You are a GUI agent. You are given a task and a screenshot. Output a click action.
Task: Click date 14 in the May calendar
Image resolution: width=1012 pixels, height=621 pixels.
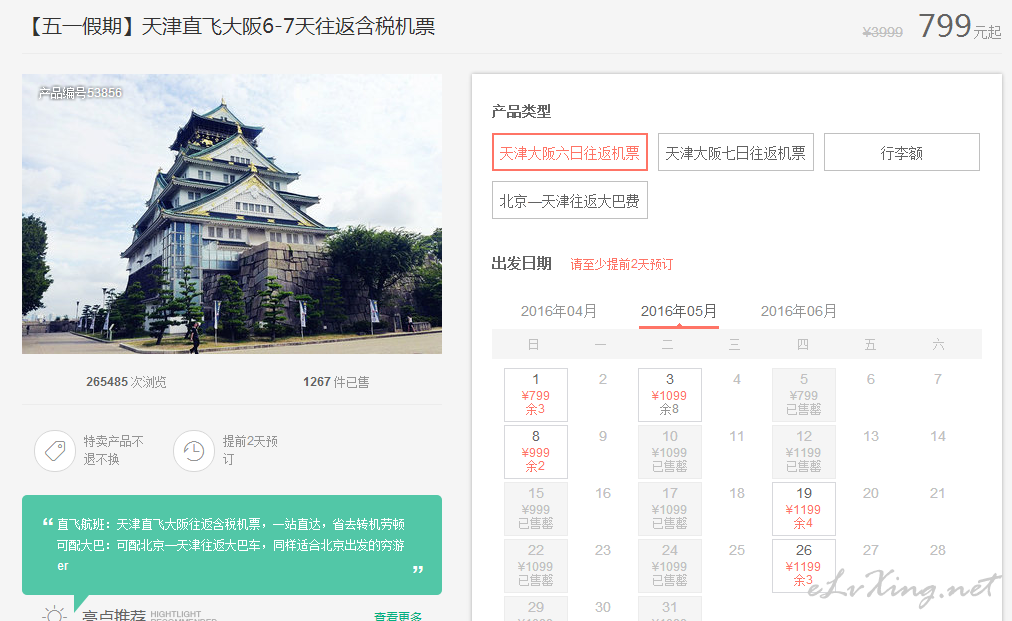(x=938, y=436)
